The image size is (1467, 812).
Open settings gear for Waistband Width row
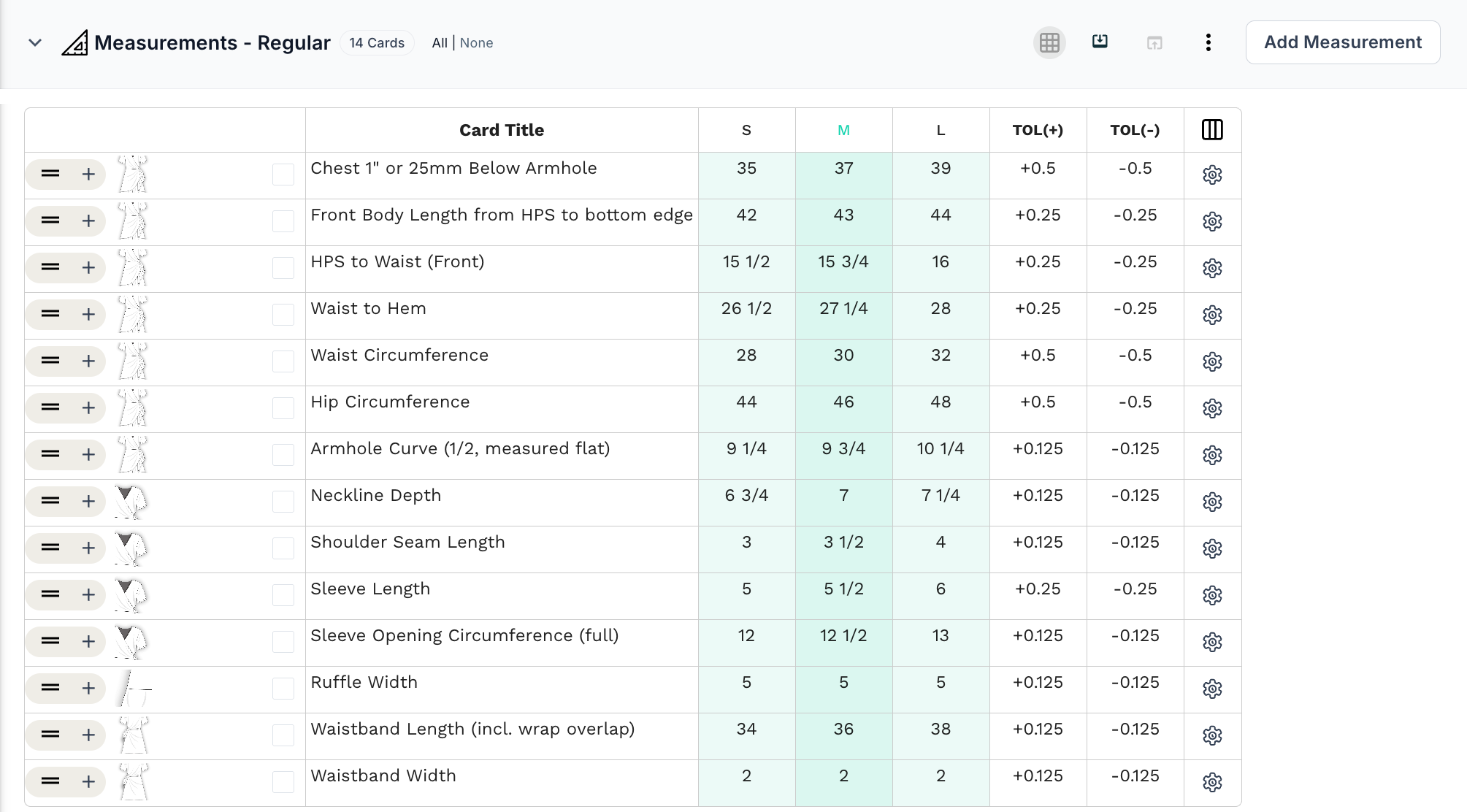[x=1212, y=782]
